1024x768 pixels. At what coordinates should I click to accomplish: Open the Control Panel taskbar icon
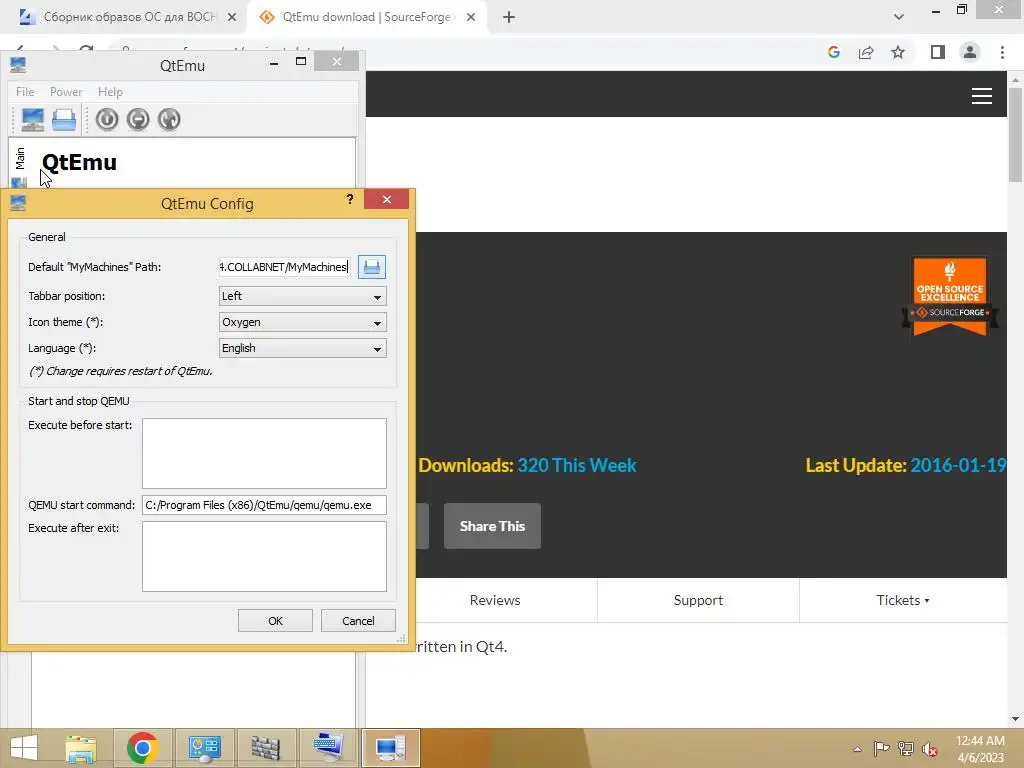pyautogui.click(x=204, y=748)
